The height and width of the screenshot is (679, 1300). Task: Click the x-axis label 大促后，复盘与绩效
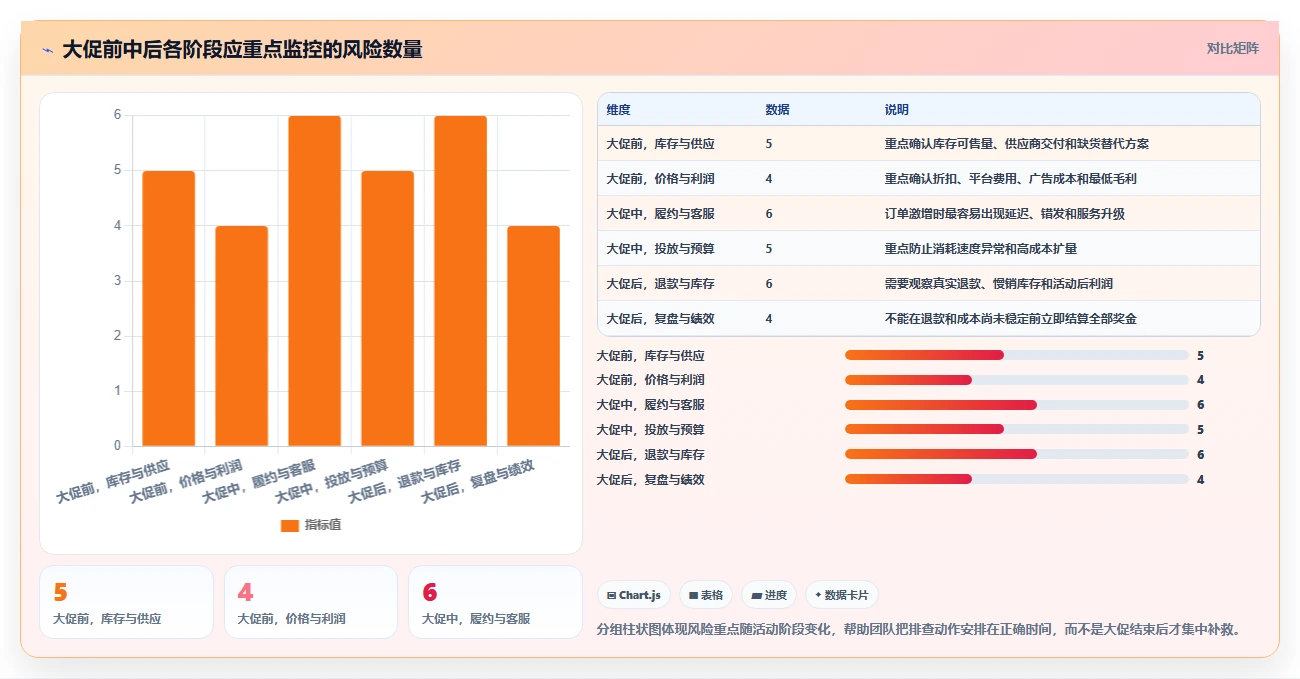tap(478, 482)
